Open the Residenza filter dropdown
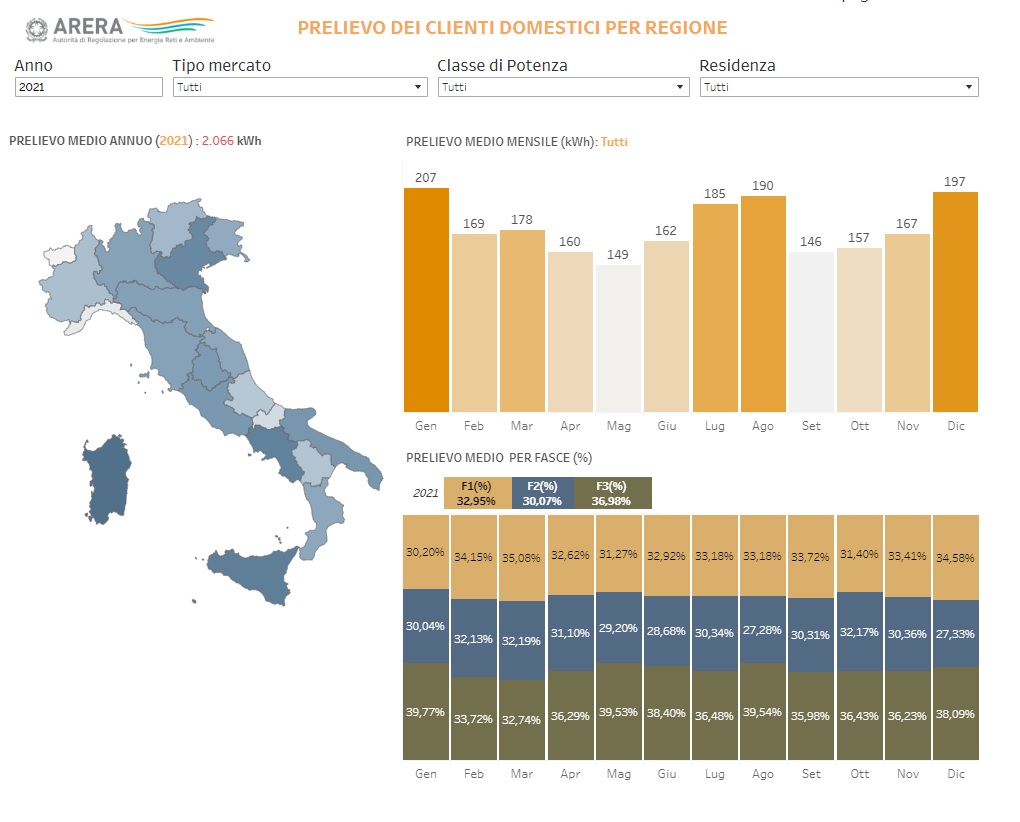Image resolution: width=1020 pixels, height=822 pixels. pos(838,88)
